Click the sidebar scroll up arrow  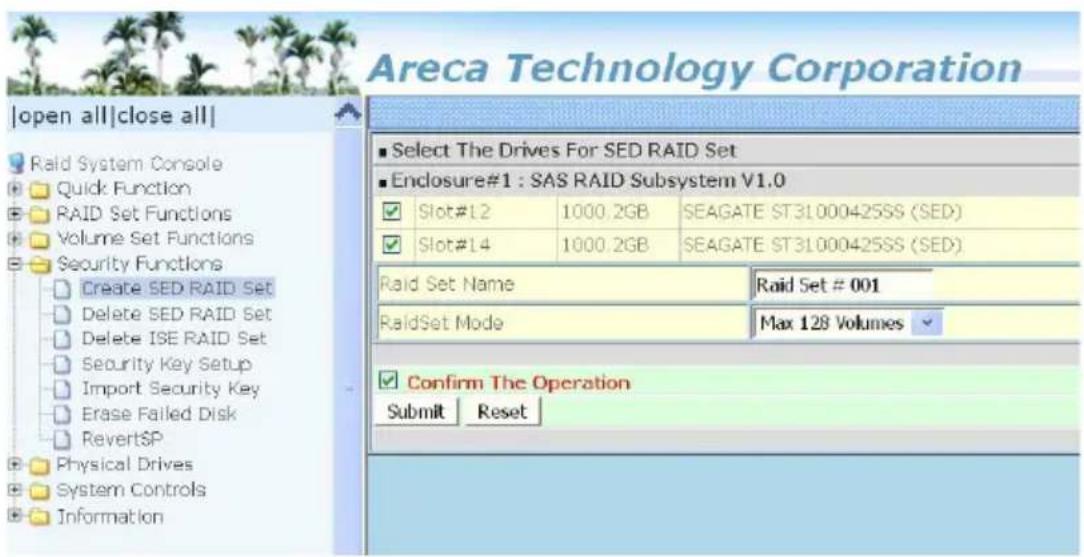tap(348, 112)
